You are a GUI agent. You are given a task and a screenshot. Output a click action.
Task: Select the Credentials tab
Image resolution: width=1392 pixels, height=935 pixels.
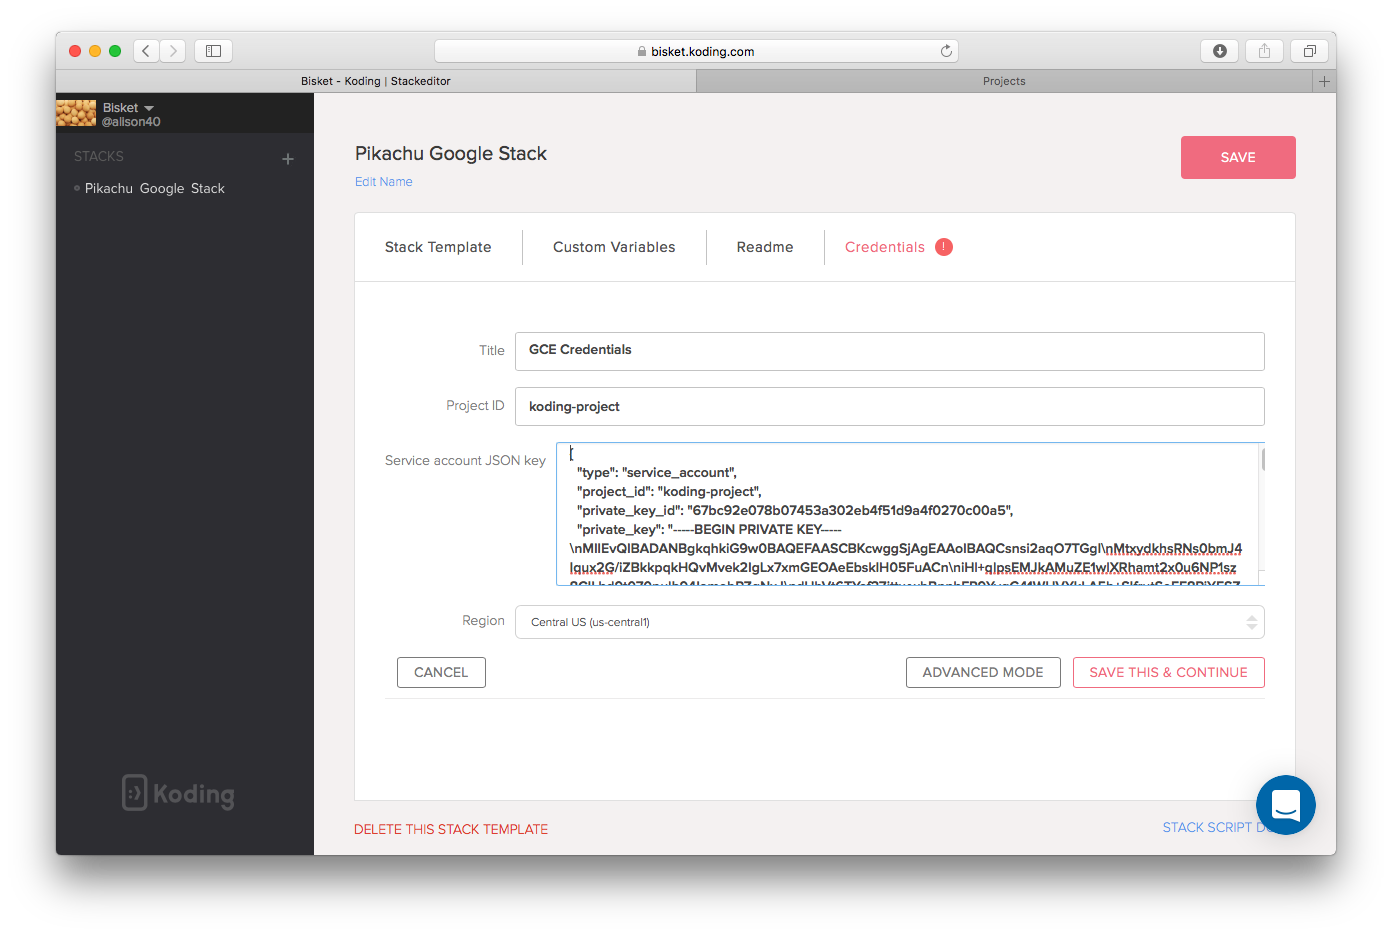(885, 247)
